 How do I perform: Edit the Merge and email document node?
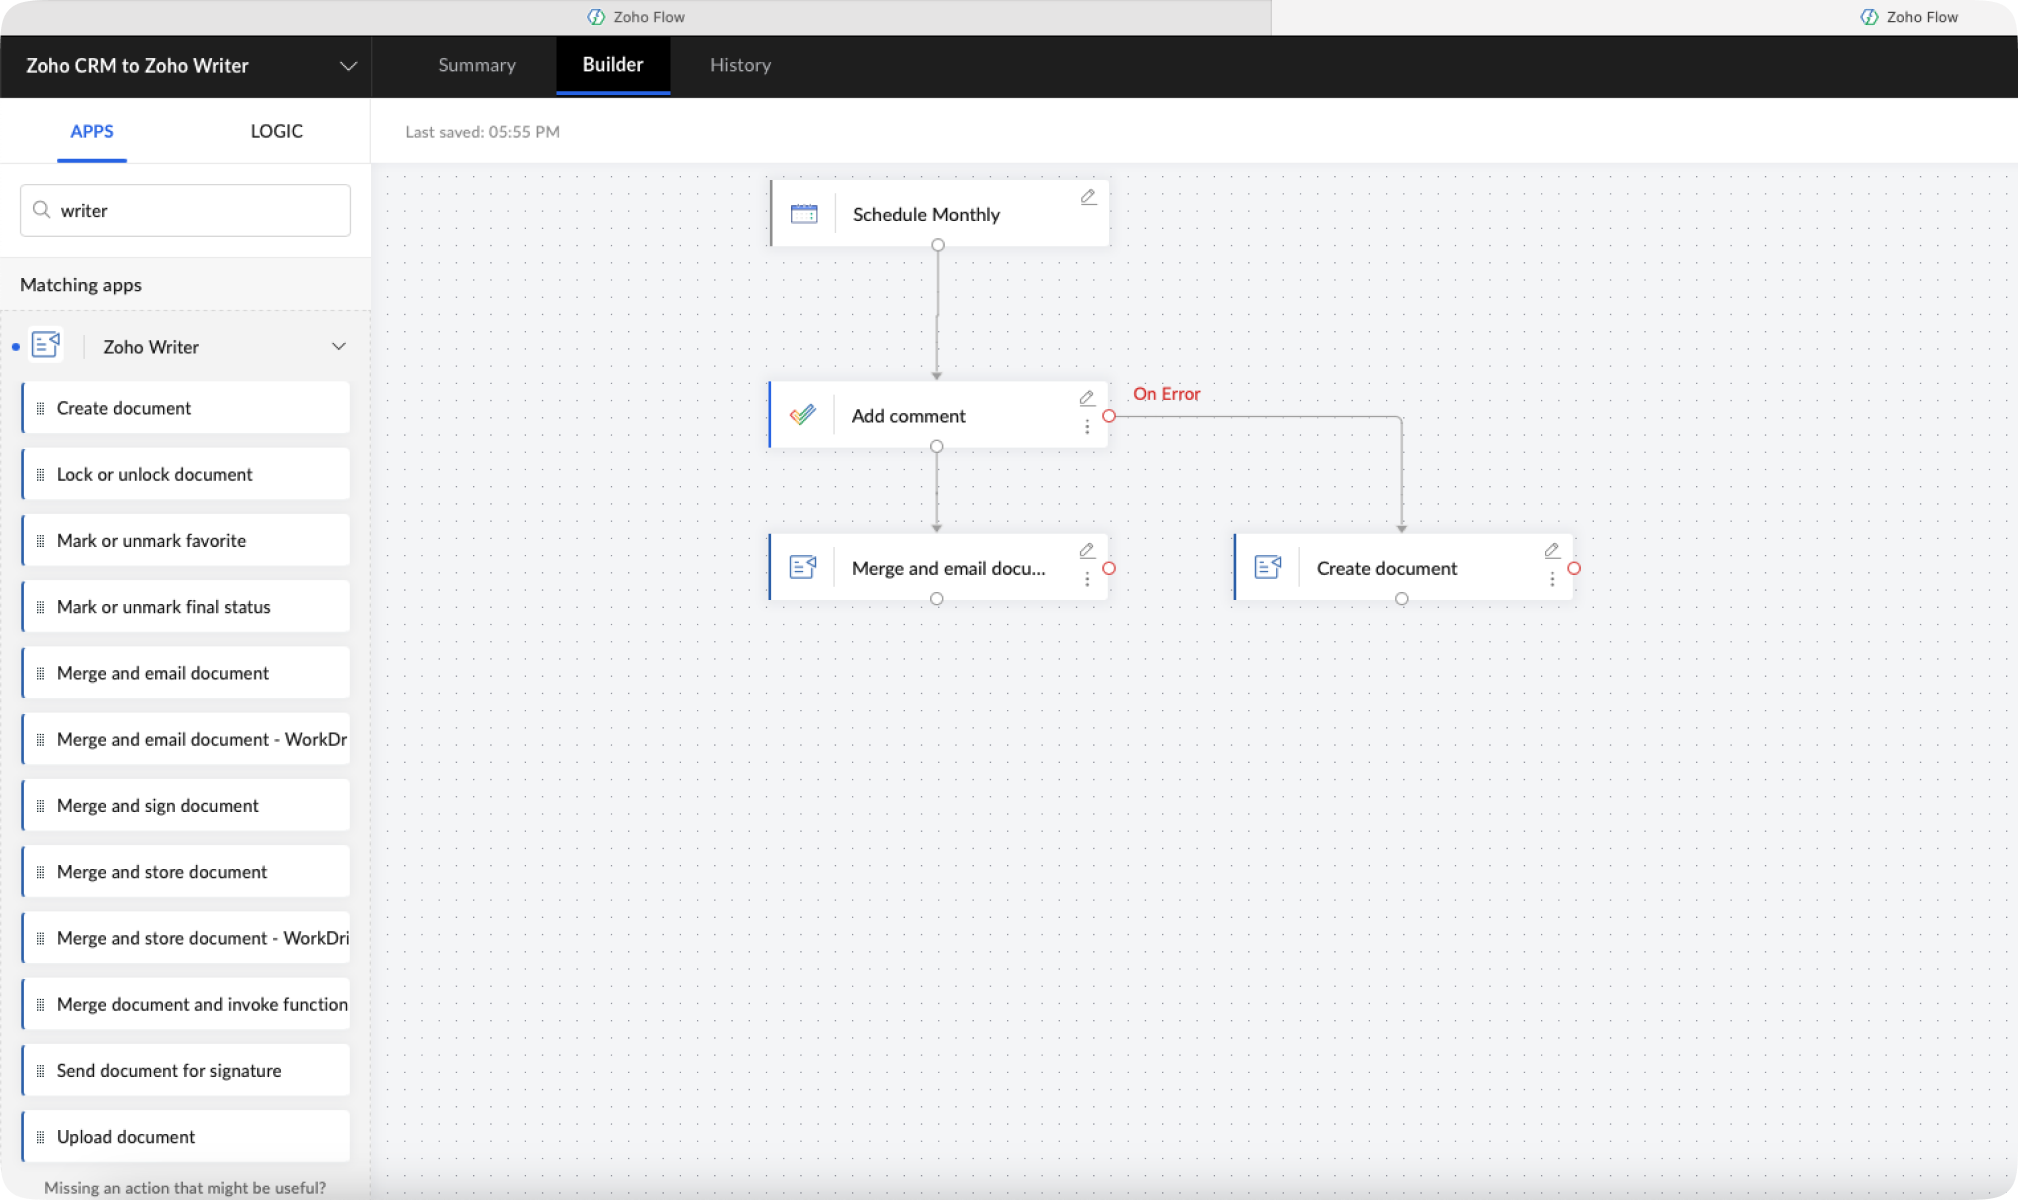1086,551
